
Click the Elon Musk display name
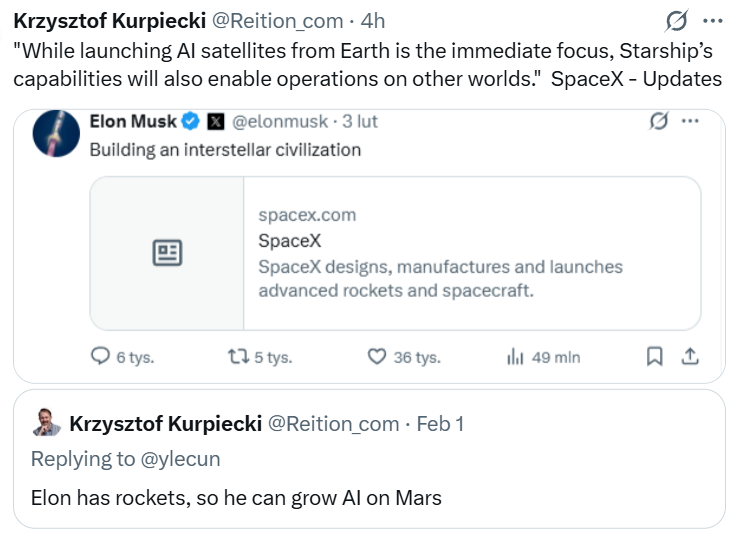pos(132,121)
